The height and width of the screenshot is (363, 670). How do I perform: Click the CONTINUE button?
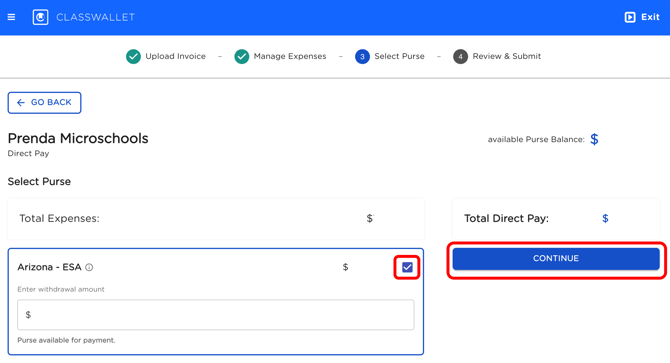click(556, 258)
